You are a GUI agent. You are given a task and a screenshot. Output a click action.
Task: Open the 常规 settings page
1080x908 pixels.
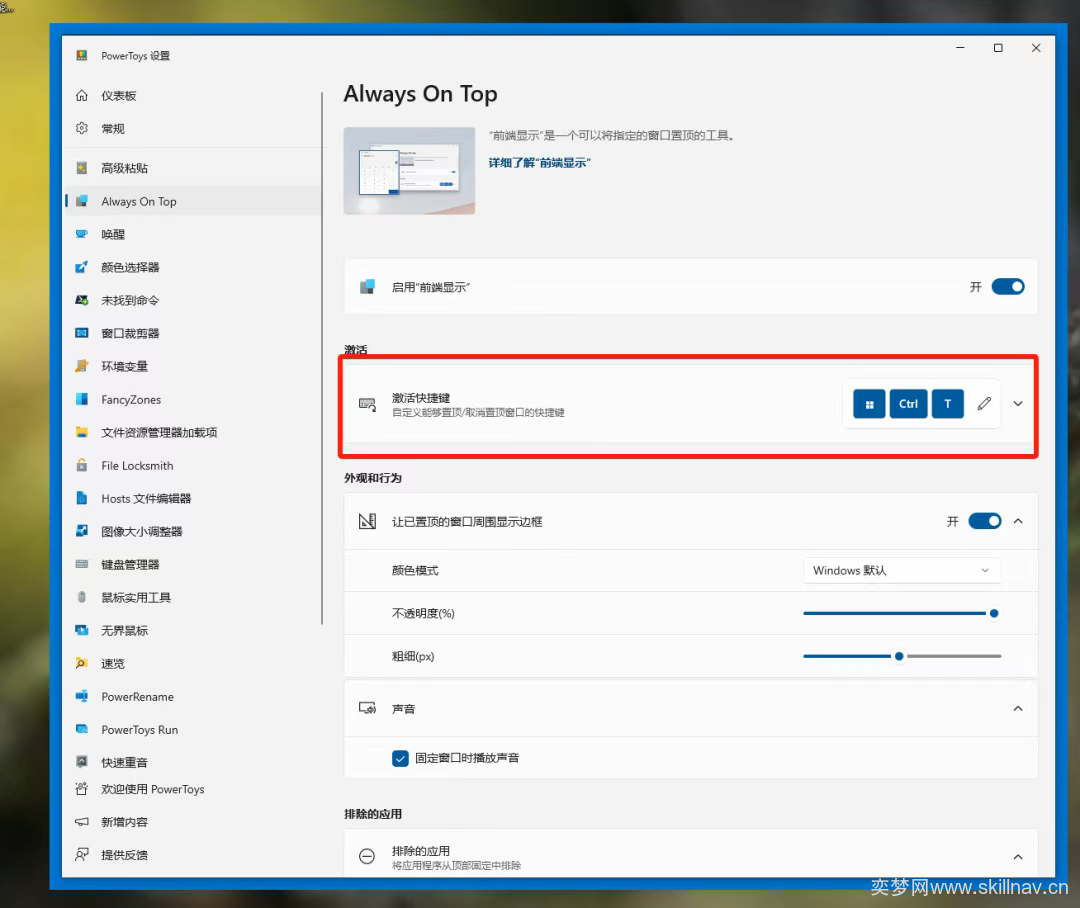coord(192,129)
